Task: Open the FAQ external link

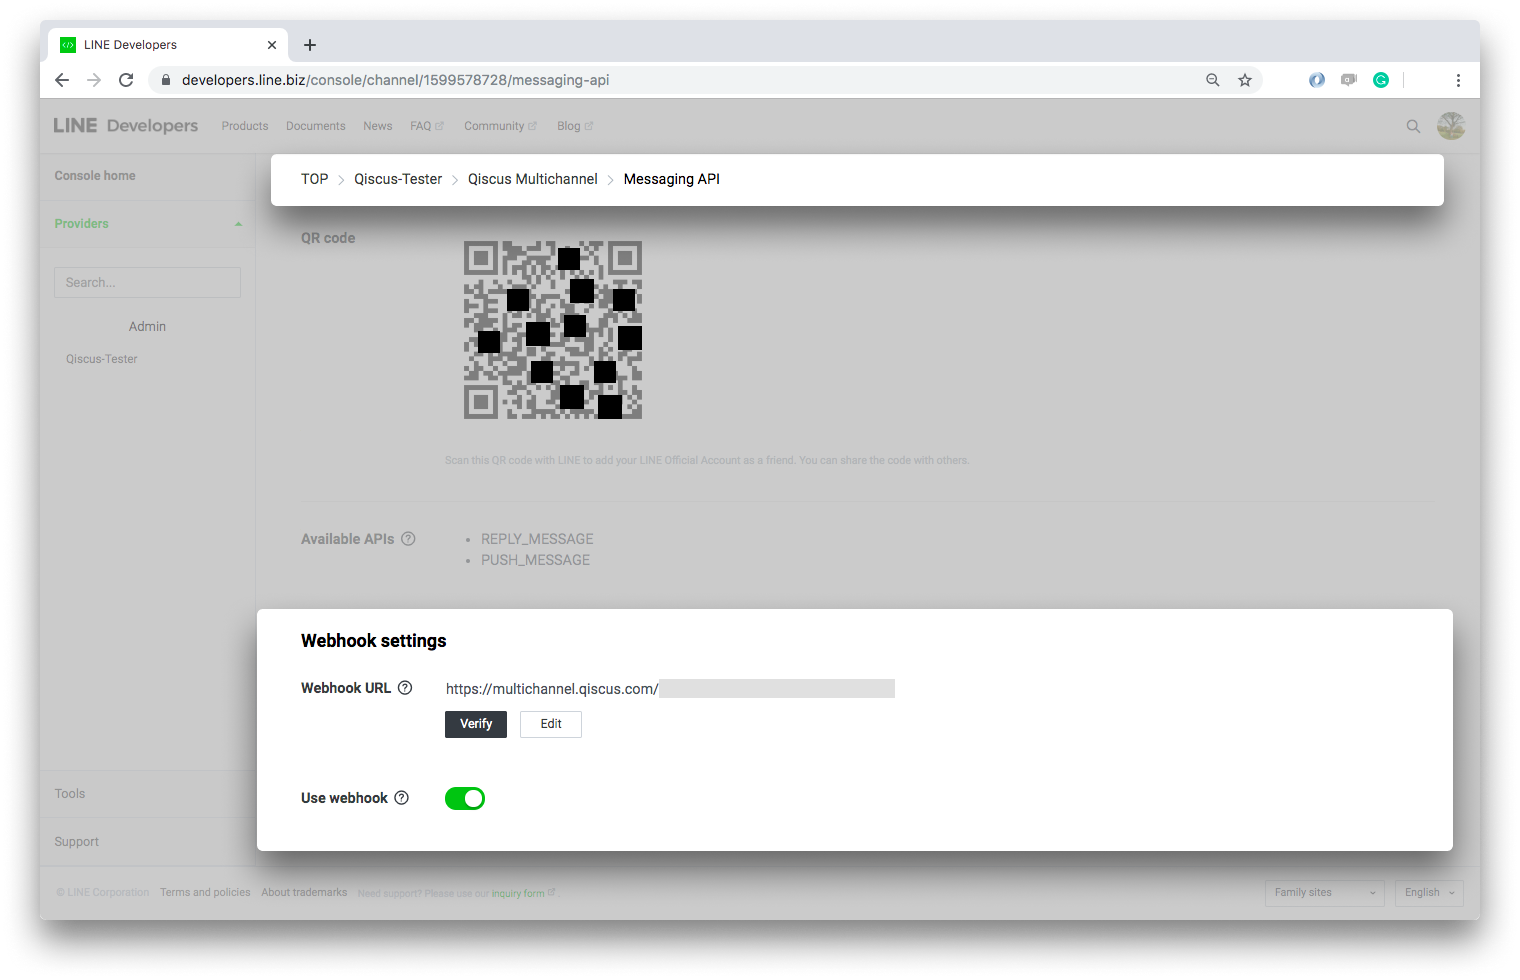Action: pyautogui.click(x=427, y=126)
